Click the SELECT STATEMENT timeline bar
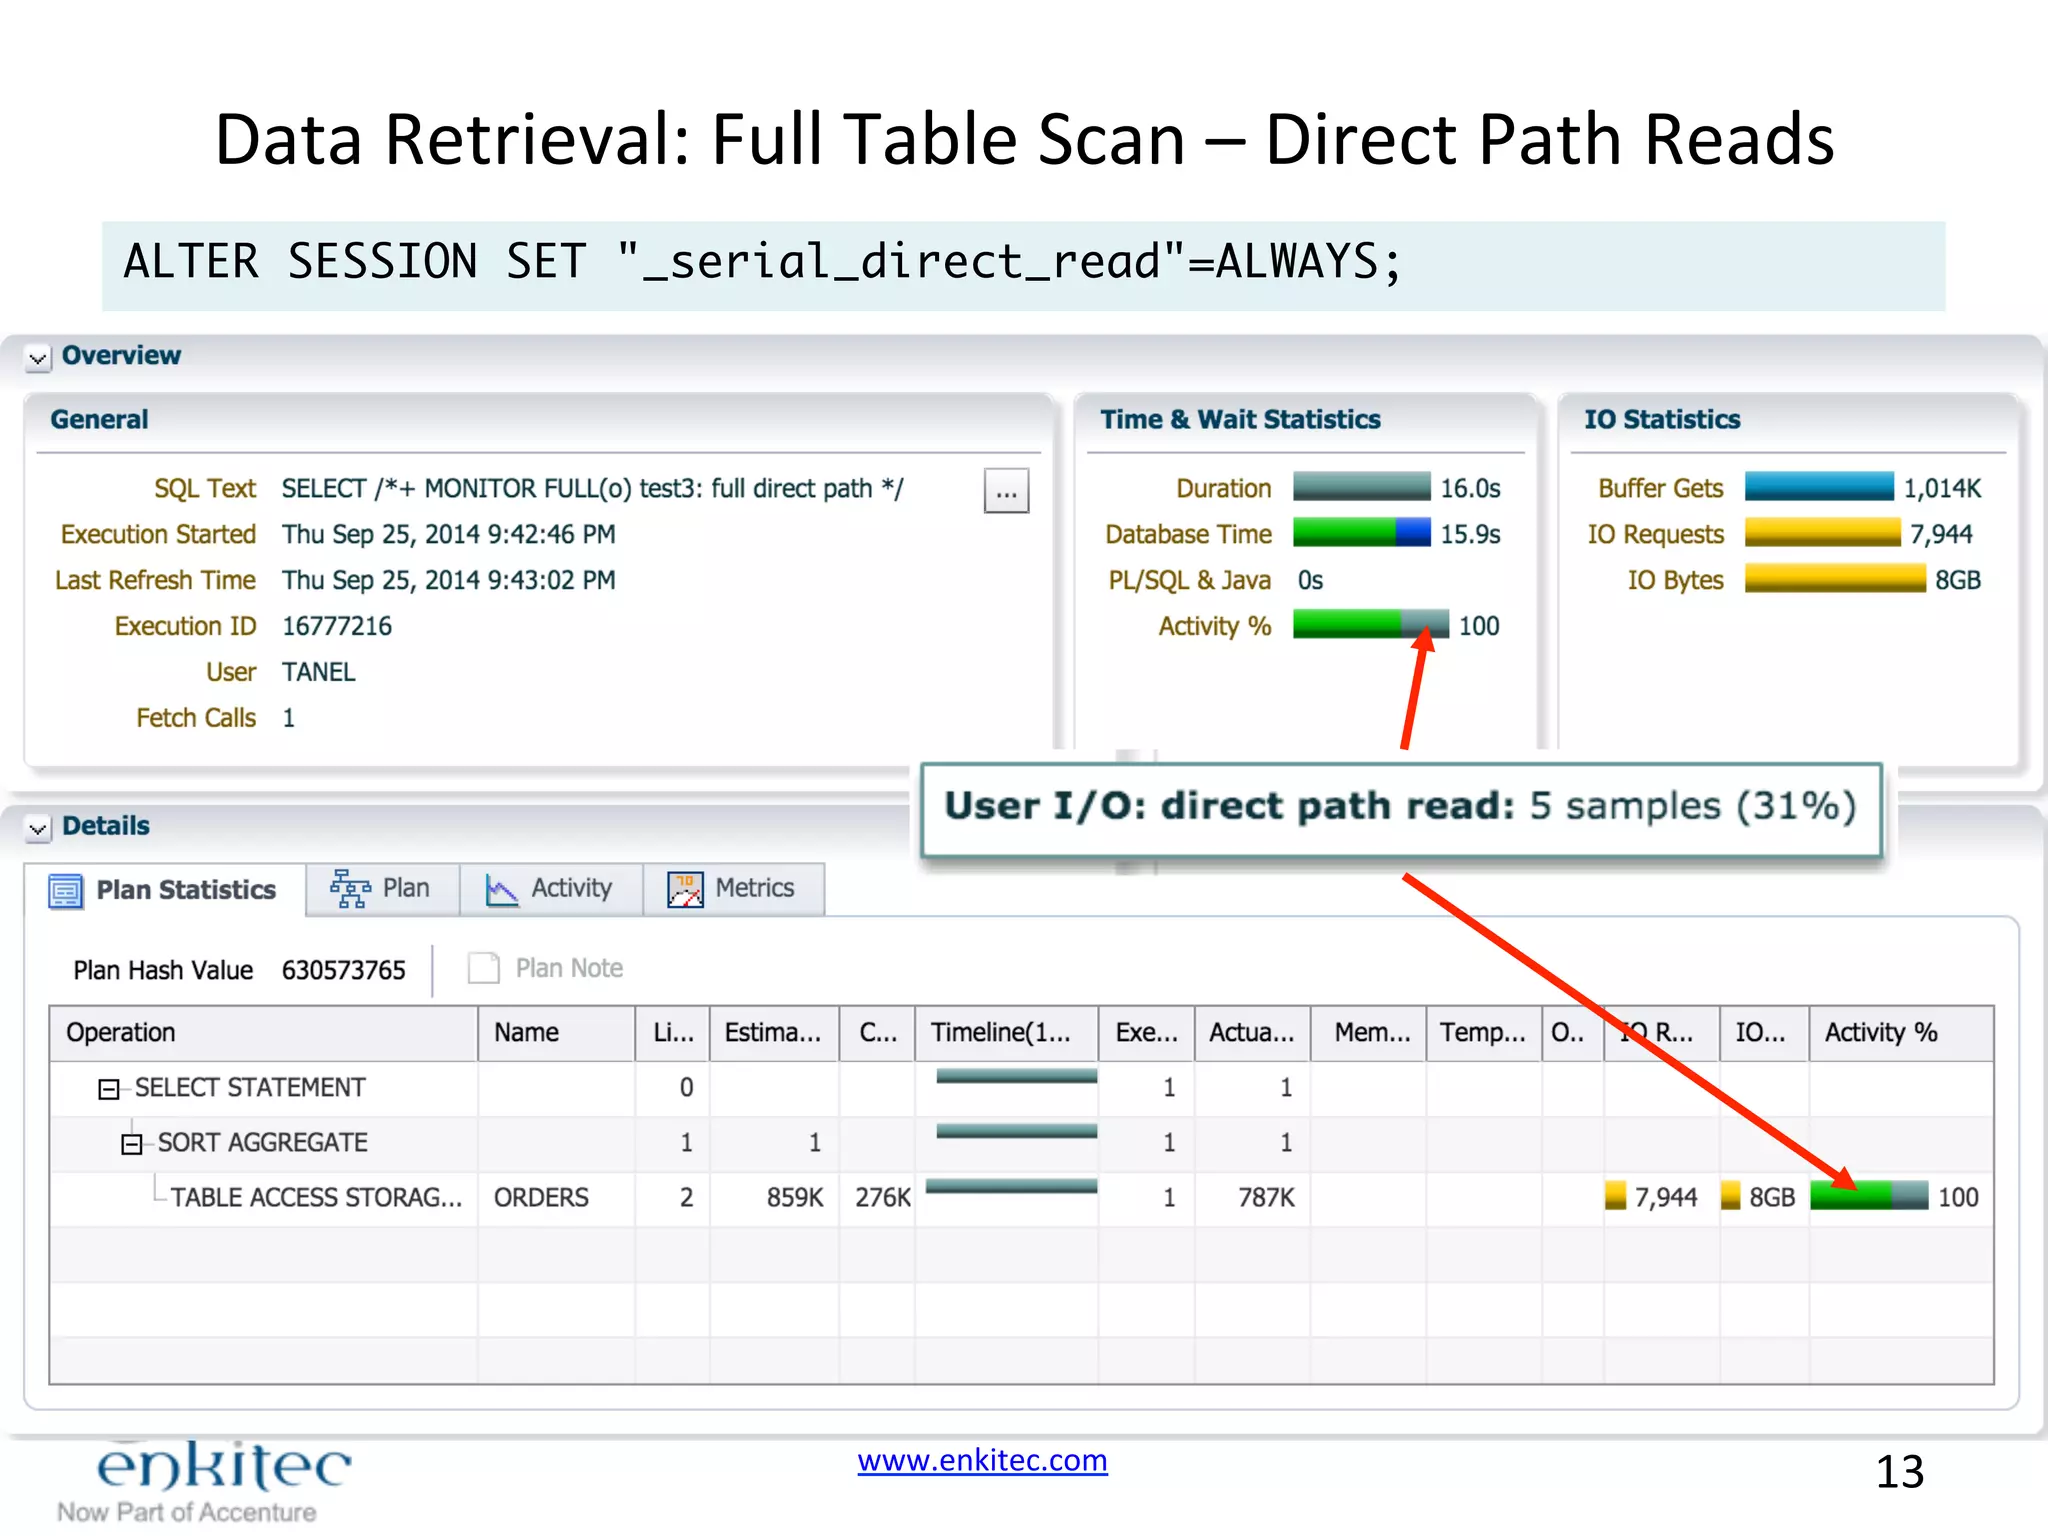 tap(1017, 1077)
